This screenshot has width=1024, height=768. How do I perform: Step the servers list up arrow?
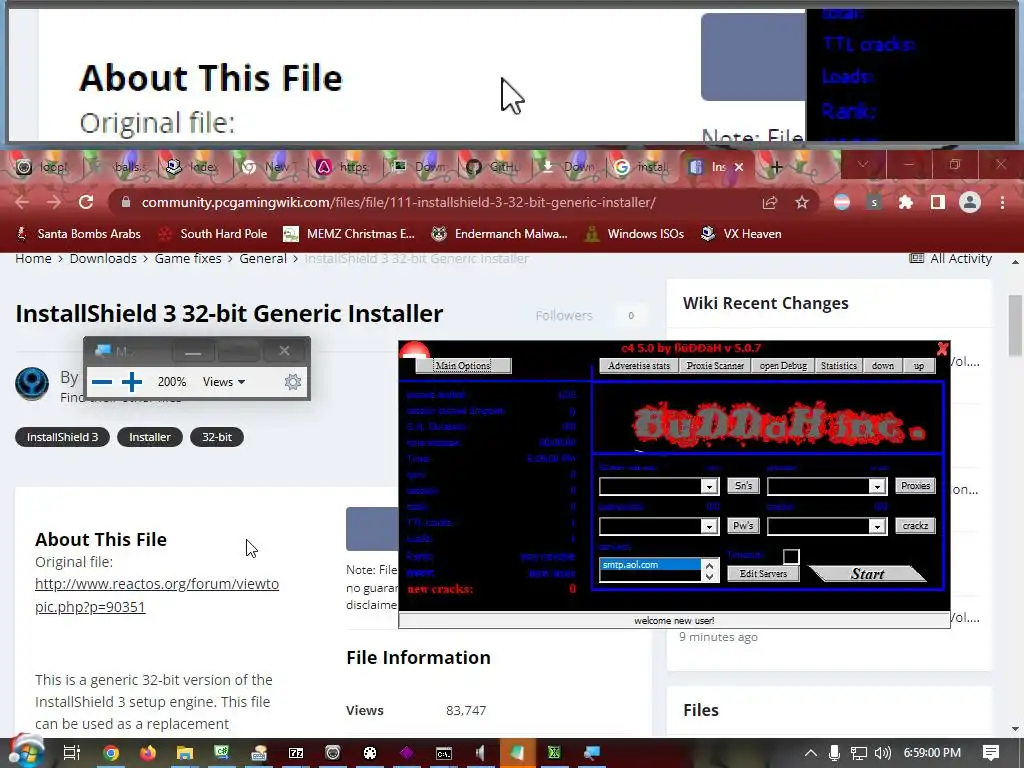tap(709, 565)
